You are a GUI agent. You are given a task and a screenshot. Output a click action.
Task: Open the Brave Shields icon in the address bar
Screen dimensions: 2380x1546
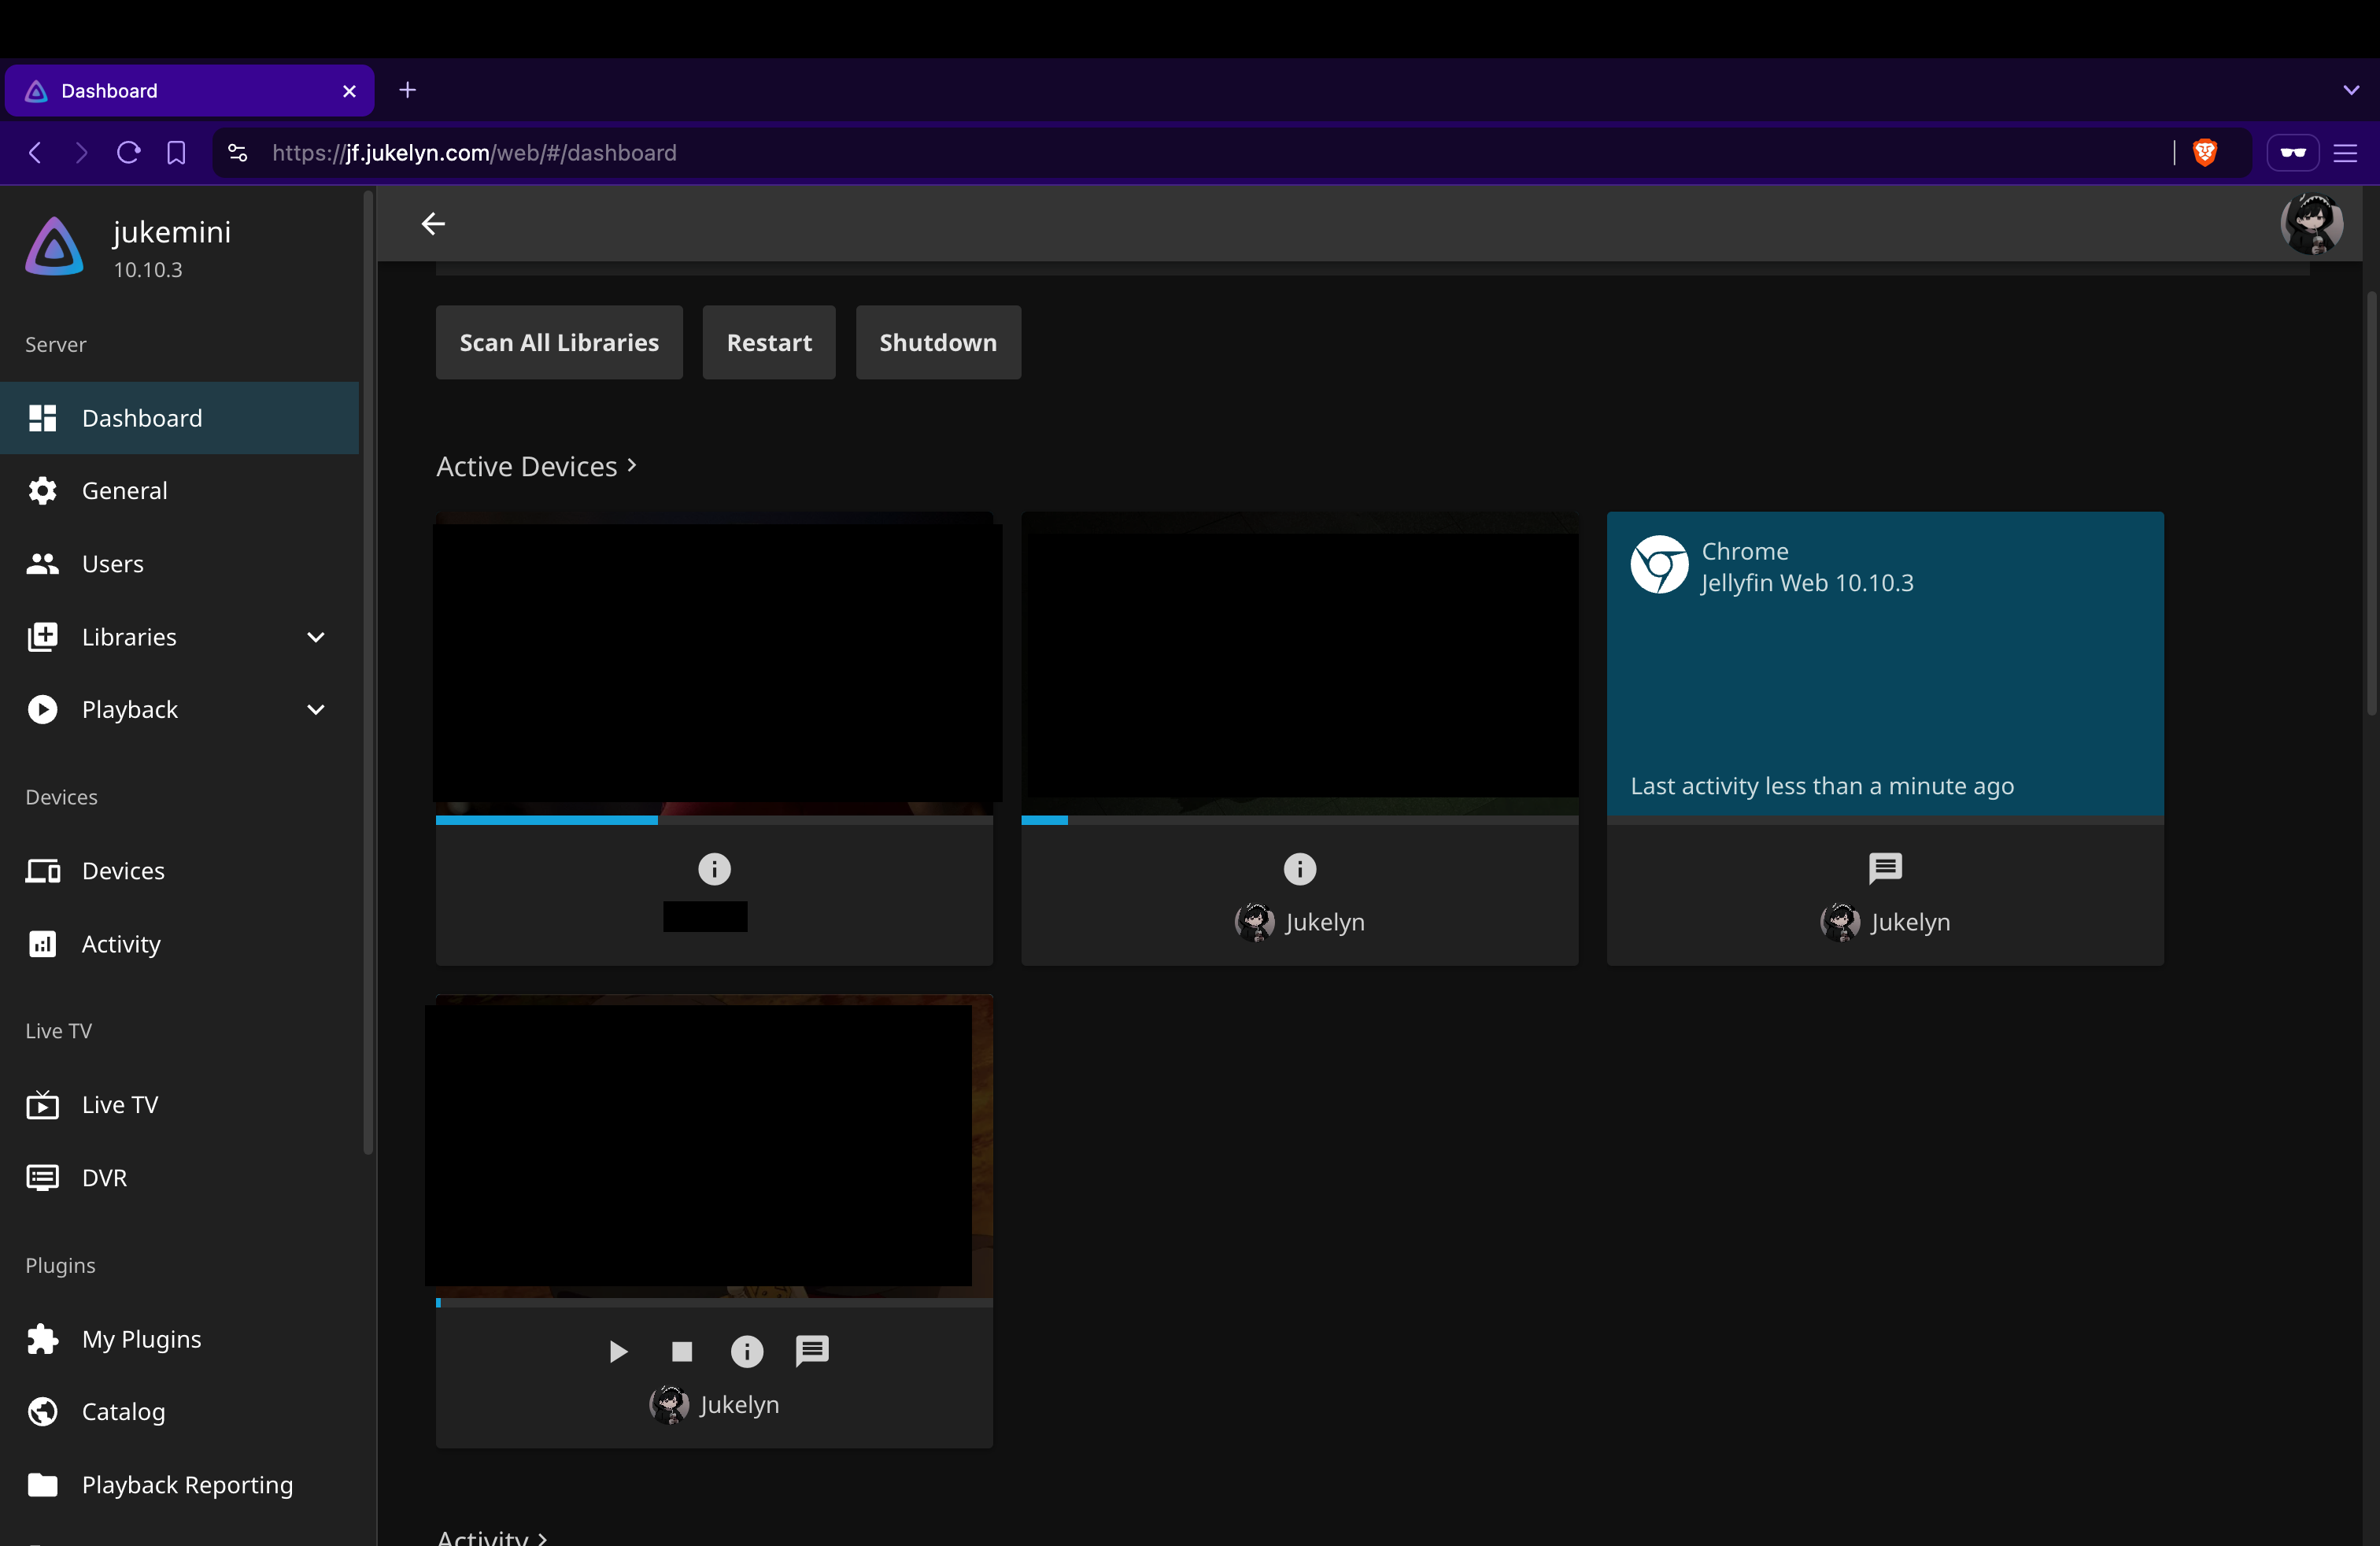tap(2204, 152)
